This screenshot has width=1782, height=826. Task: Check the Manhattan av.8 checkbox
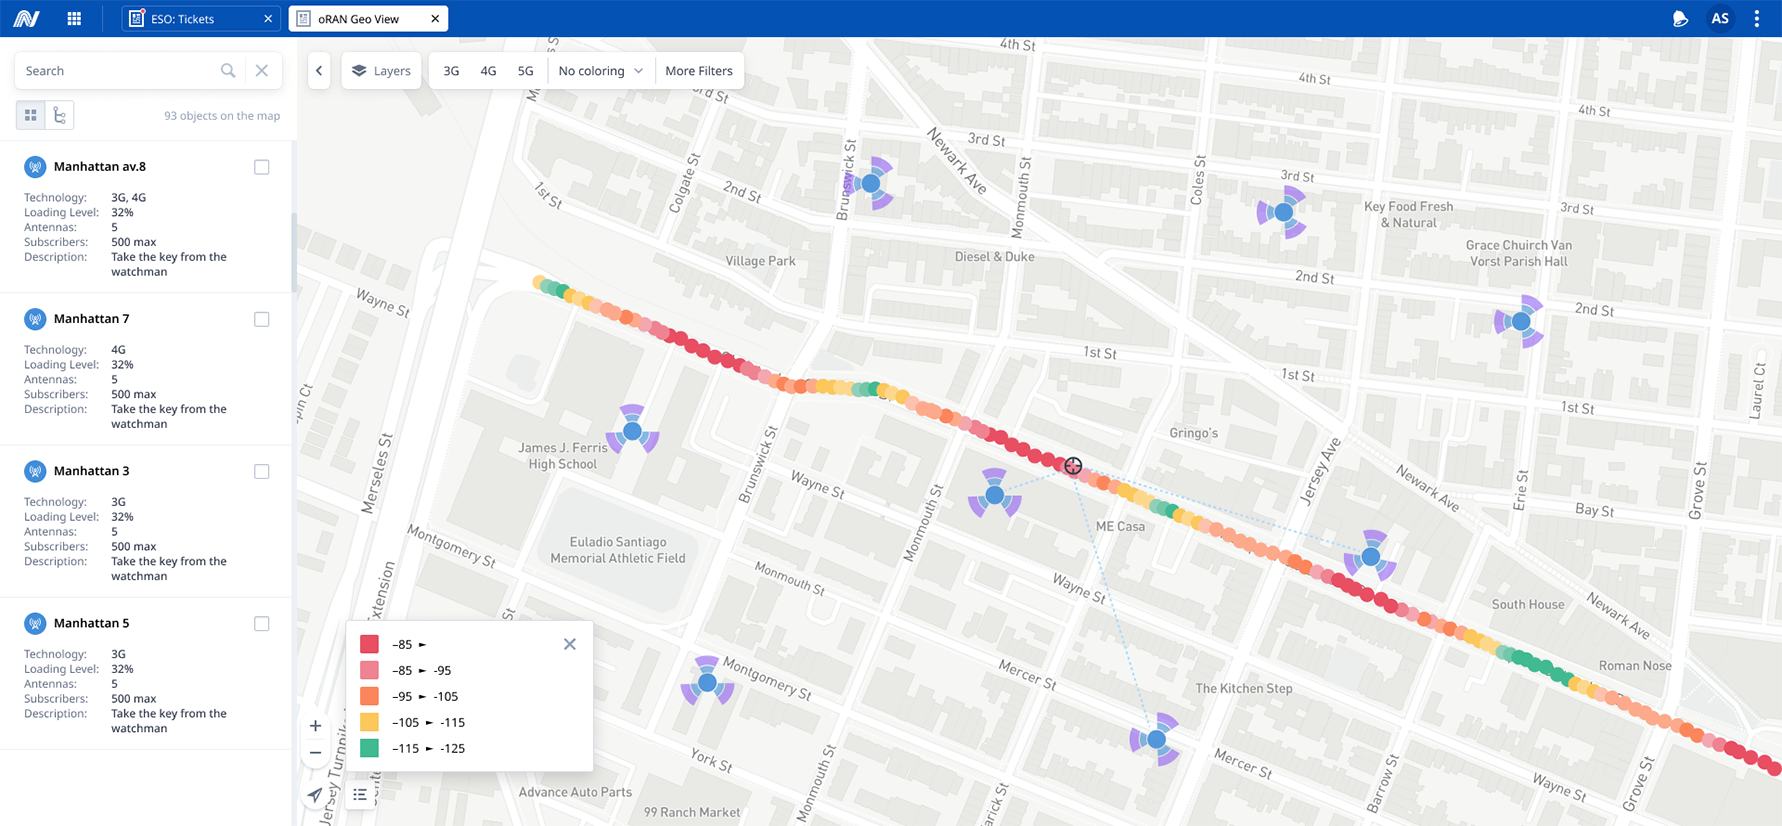pos(262,167)
